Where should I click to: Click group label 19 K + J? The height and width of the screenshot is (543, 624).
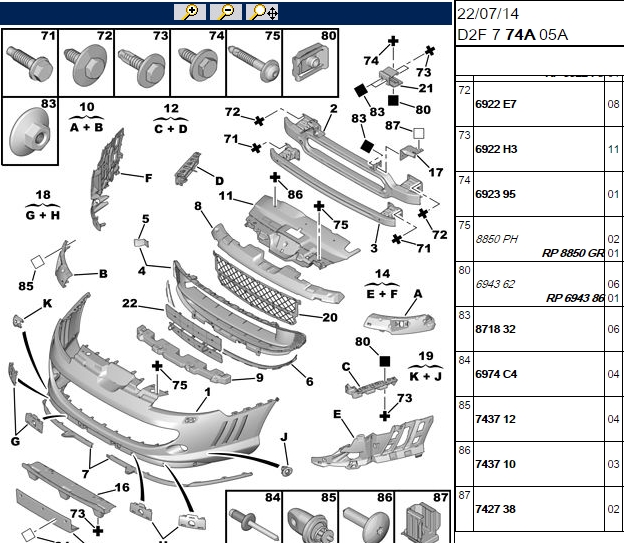click(x=425, y=366)
